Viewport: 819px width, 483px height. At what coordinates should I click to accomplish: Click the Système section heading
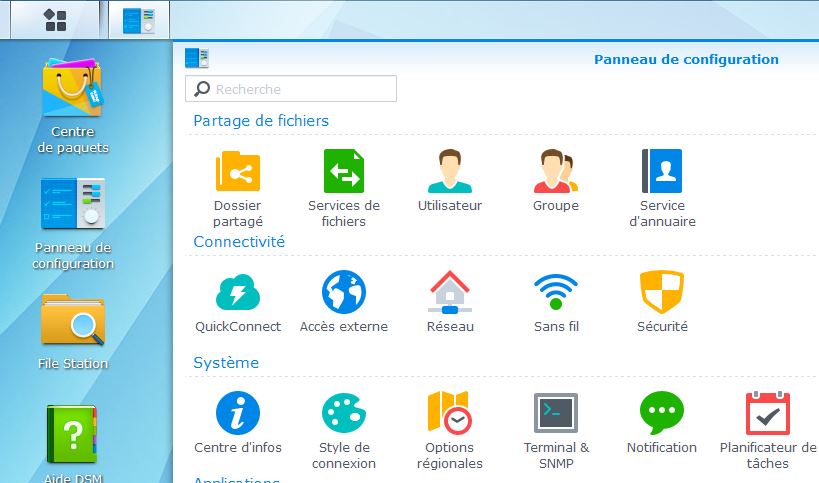tap(226, 363)
